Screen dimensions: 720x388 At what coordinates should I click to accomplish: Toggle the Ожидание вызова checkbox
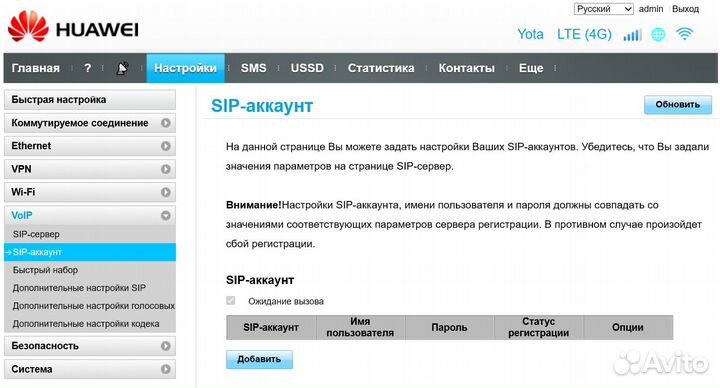[231, 301]
